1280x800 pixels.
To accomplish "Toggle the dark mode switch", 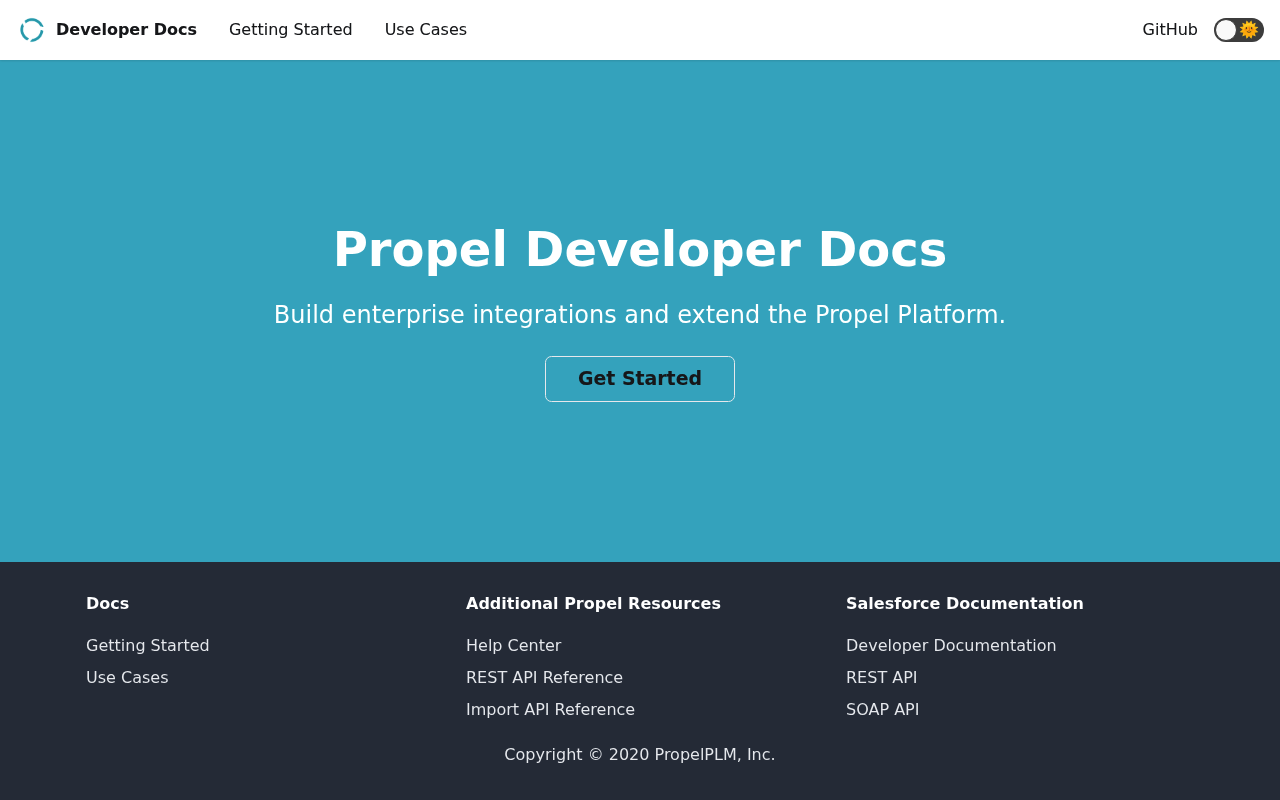I will (1239, 30).
